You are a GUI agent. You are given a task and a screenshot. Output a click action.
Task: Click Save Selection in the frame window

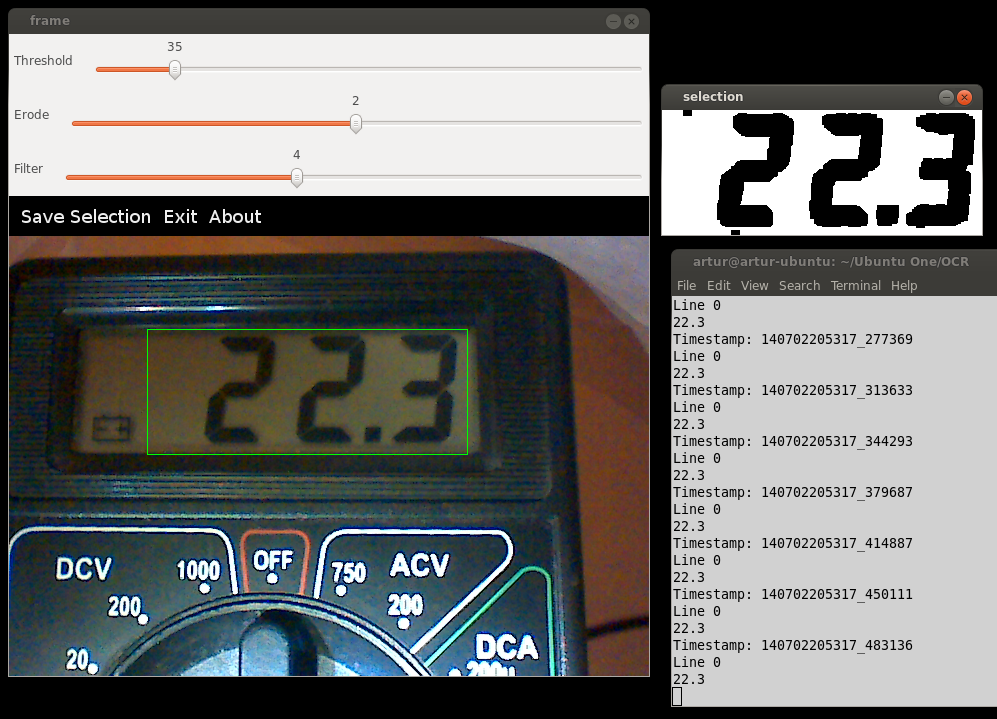86,217
